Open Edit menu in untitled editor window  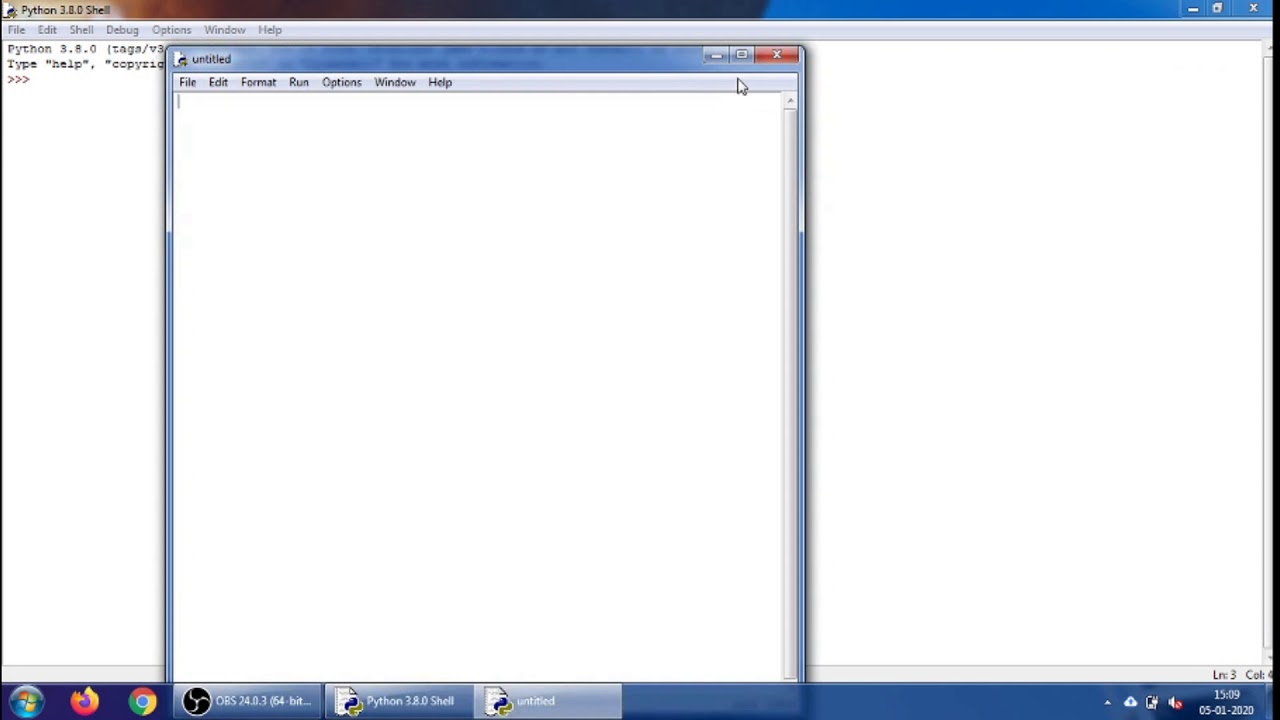coord(218,82)
